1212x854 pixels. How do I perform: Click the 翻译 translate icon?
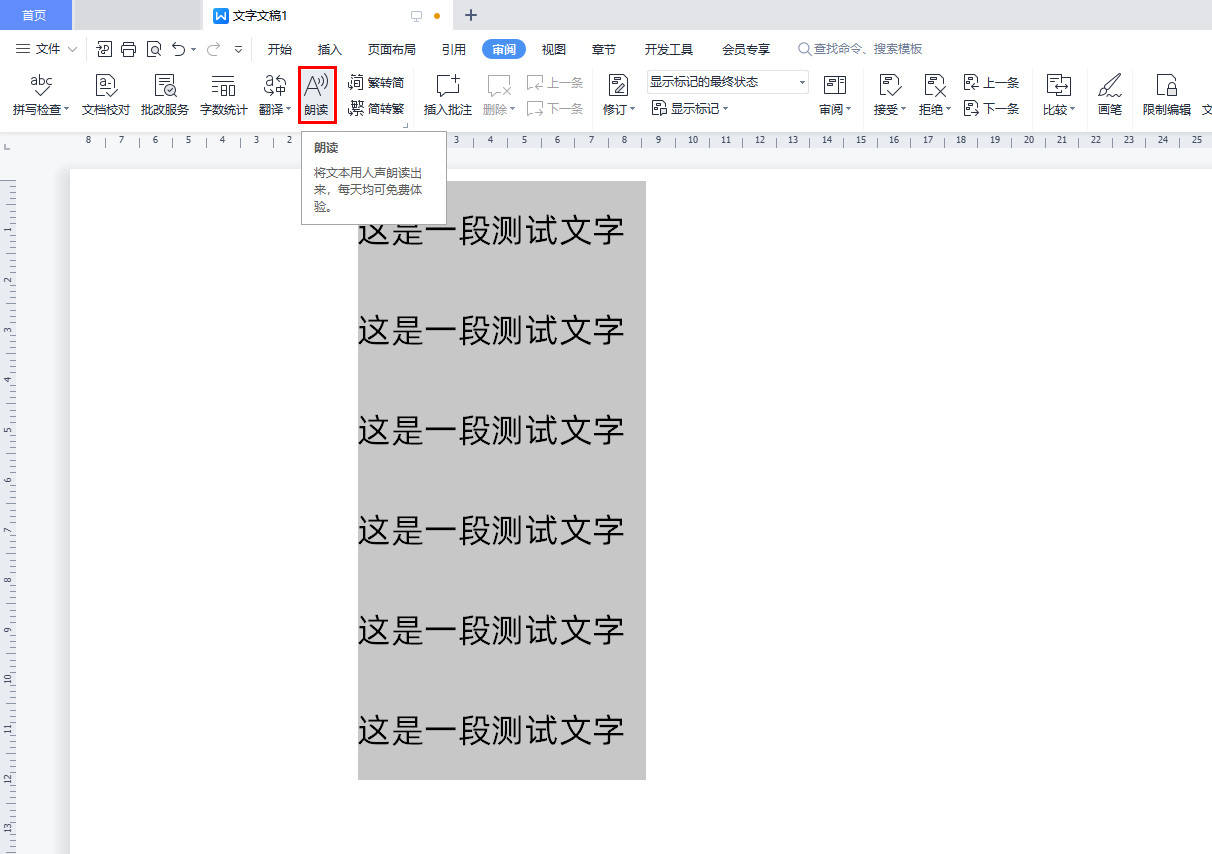(x=274, y=86)
